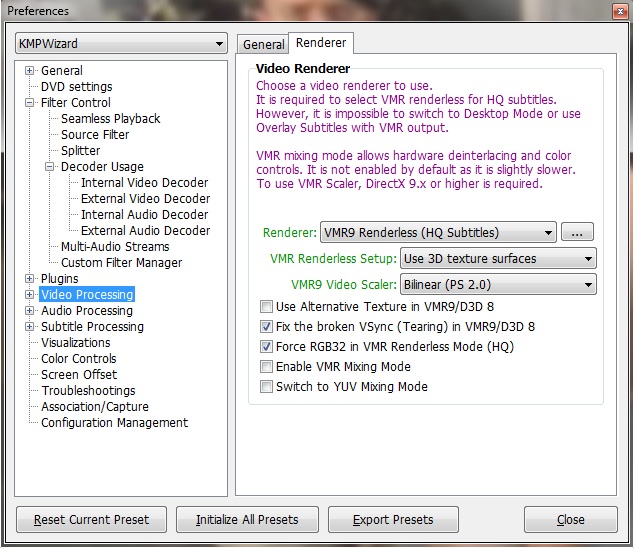Click Initialize All Presets button
Image resolution: width=634 pixels, height=548 pixels.
point(247,519)
